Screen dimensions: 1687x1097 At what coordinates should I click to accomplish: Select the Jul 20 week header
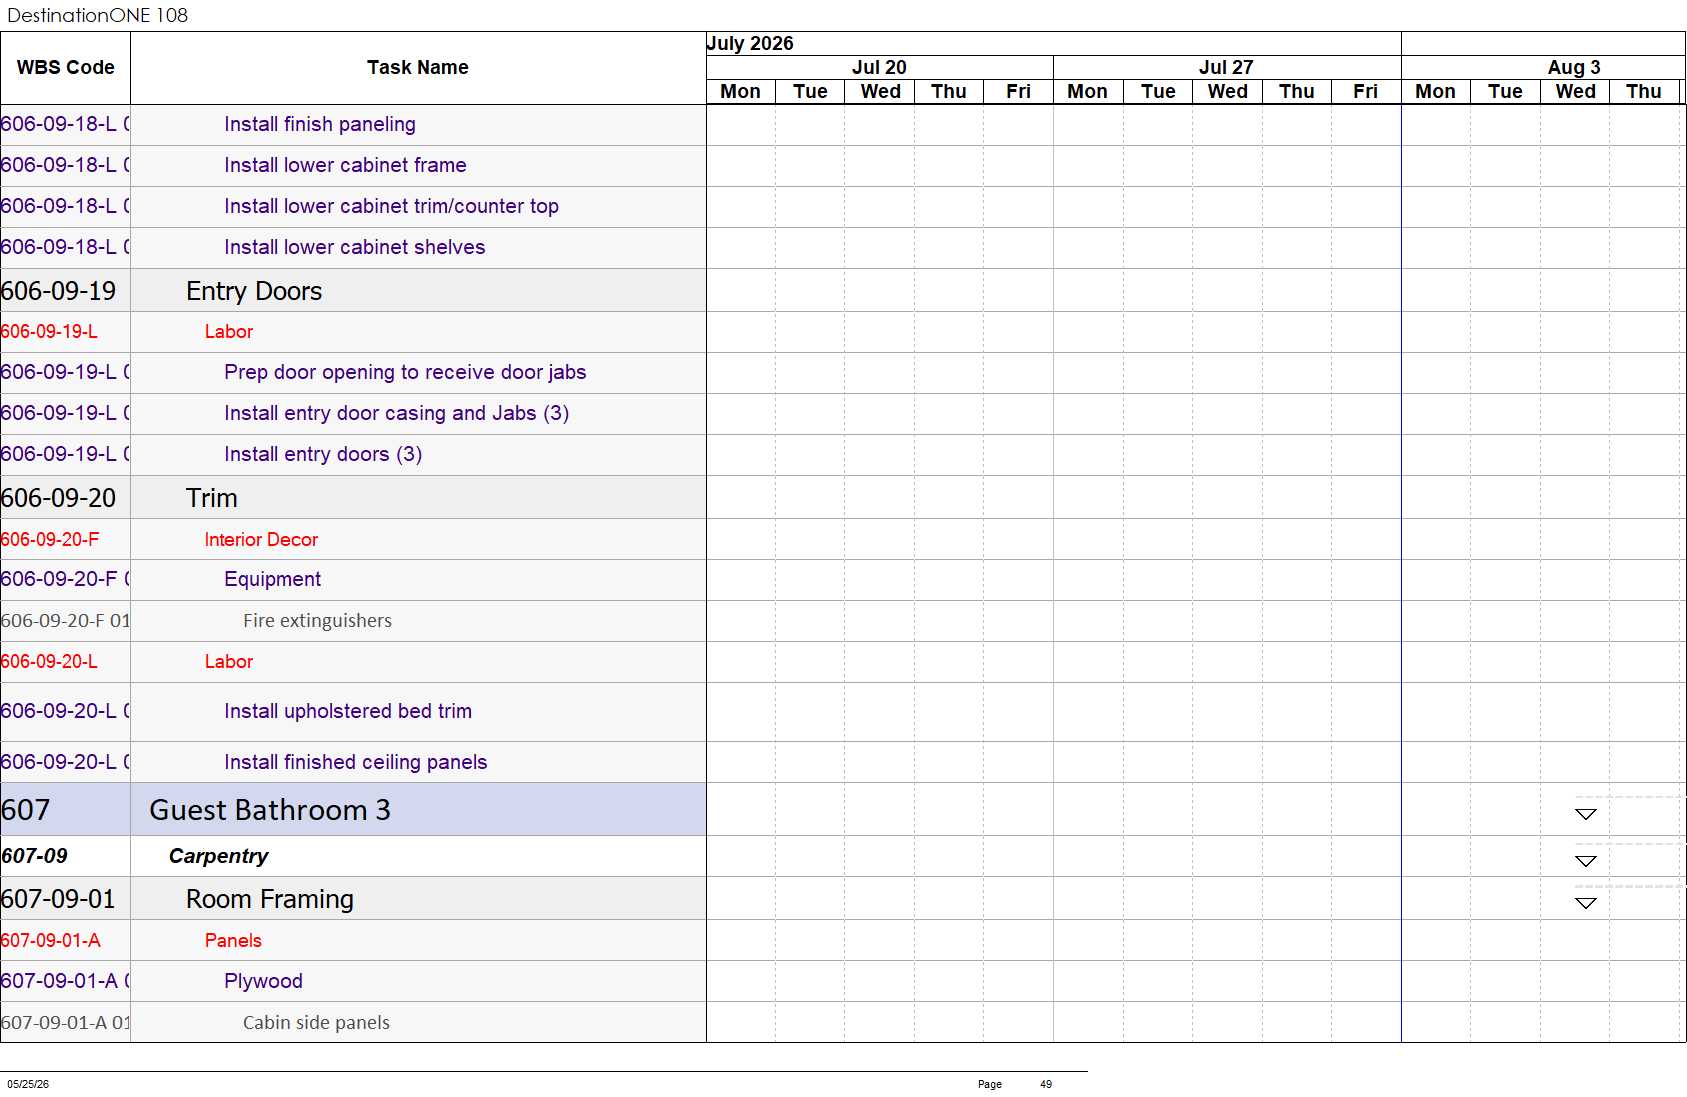(x=879, y=67)
